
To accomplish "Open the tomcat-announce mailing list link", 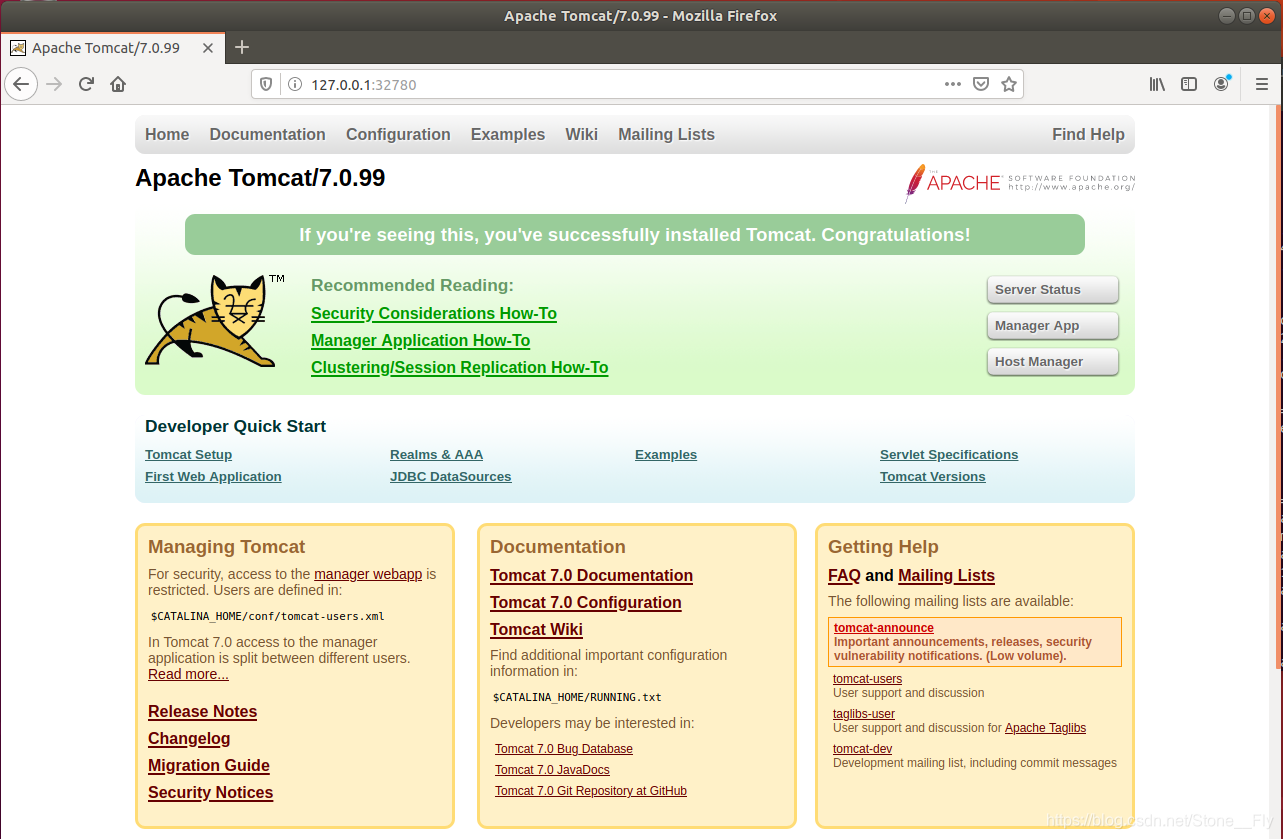I will (884, 628).
